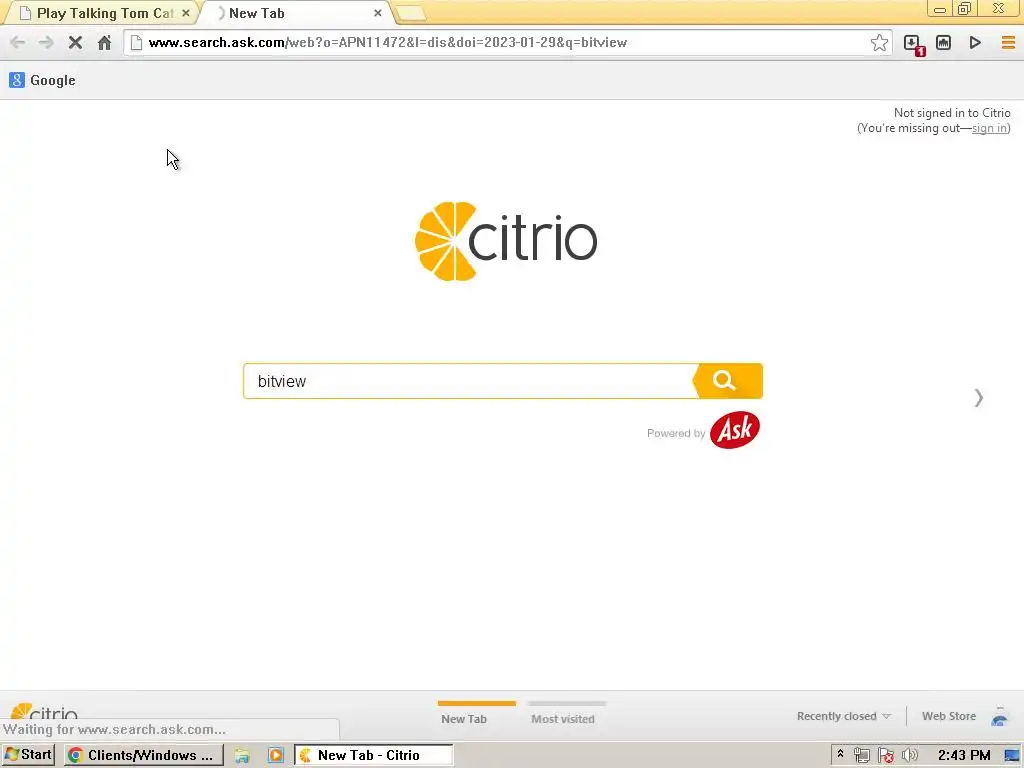Screen dimensions: 1024x768
Task: Open the video grabber toolbar icon
Action: tap(944, 43)
